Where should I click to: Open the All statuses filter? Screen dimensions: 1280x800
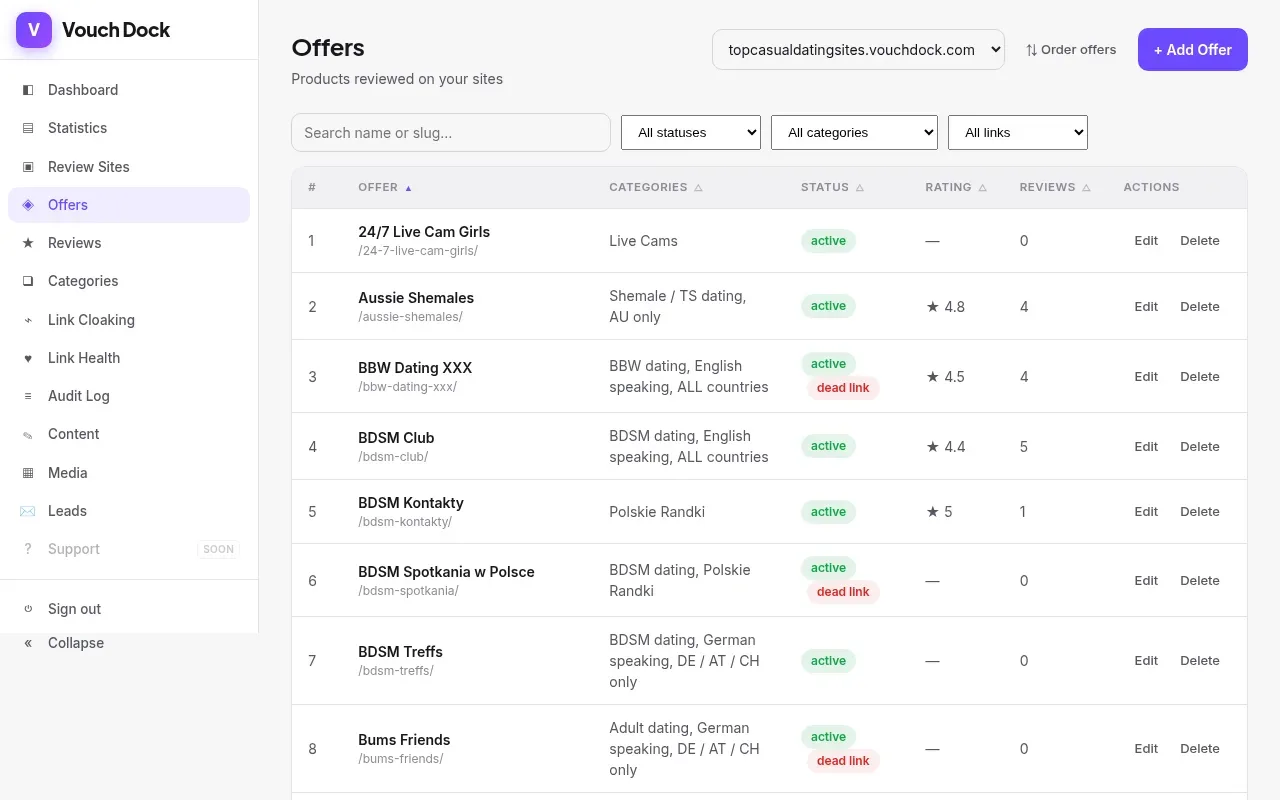click(x=691, y=132)
